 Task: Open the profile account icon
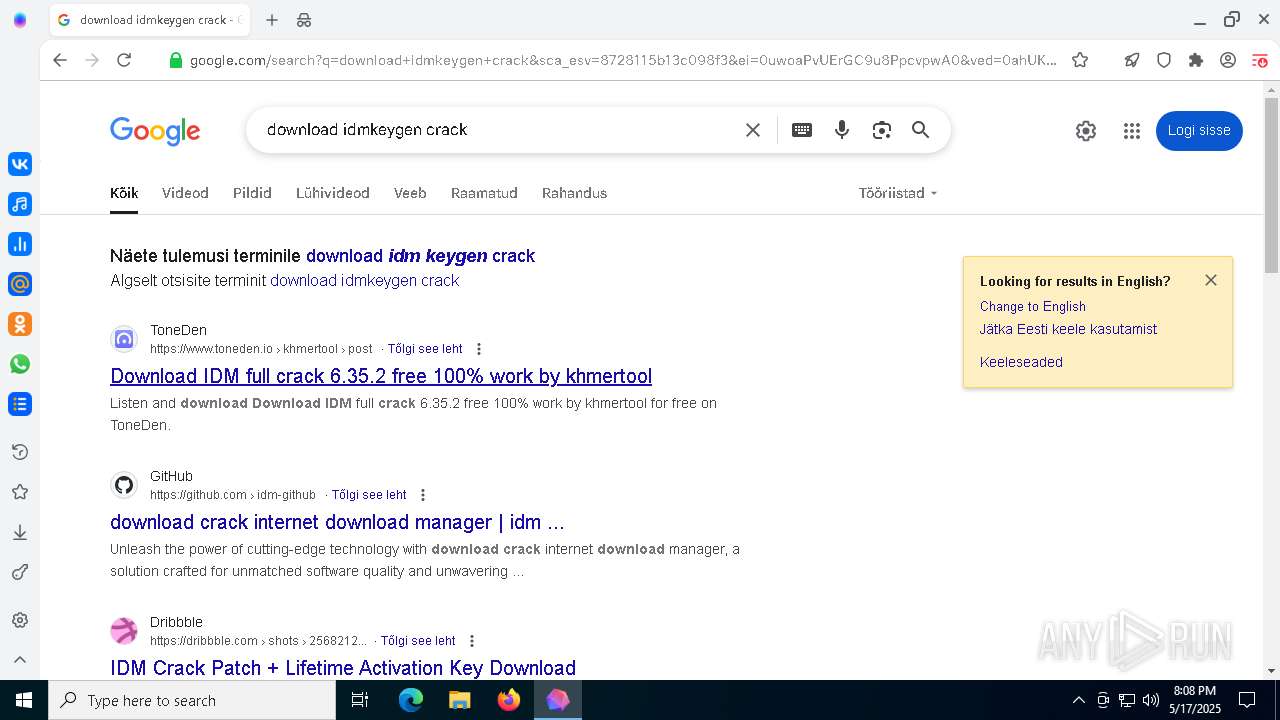(1228, 60)
